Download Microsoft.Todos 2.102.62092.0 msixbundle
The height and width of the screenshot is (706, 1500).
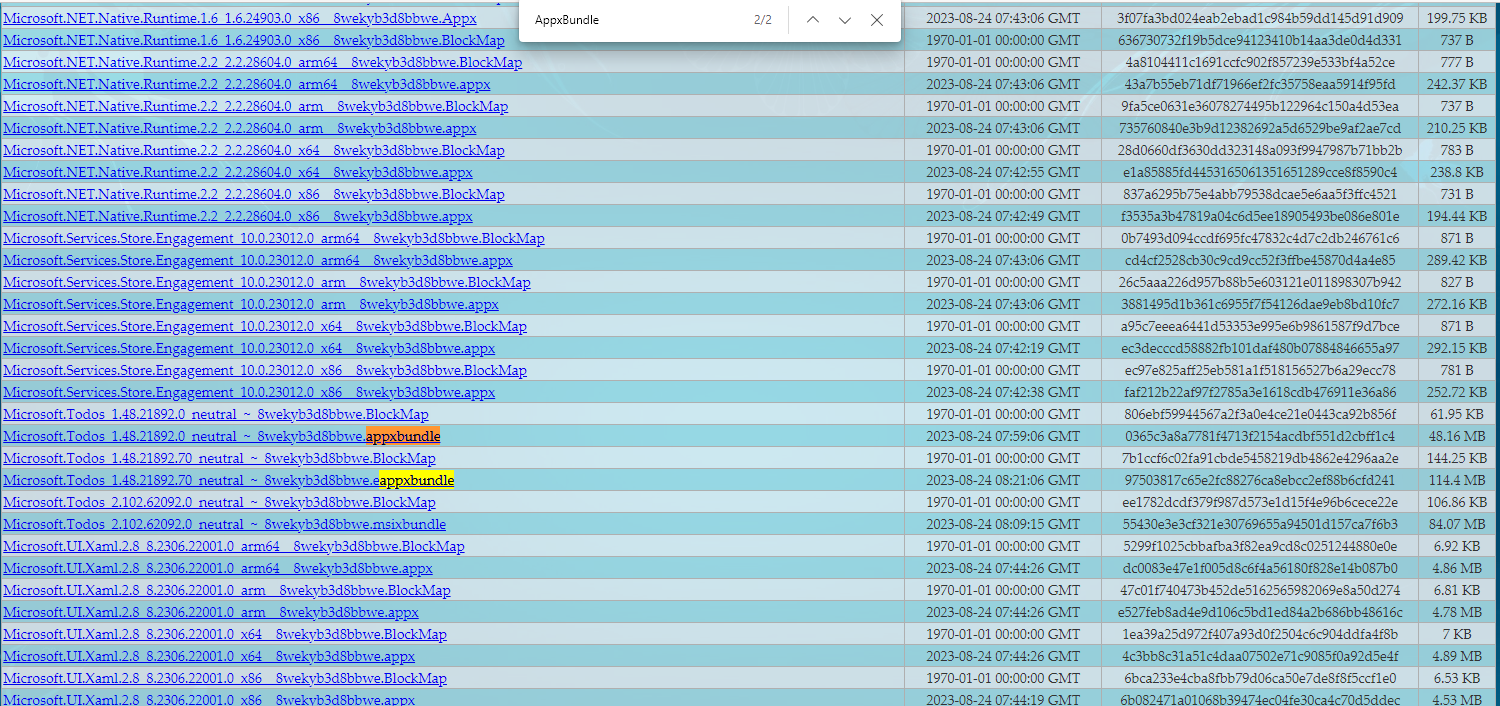coord(224,524)
